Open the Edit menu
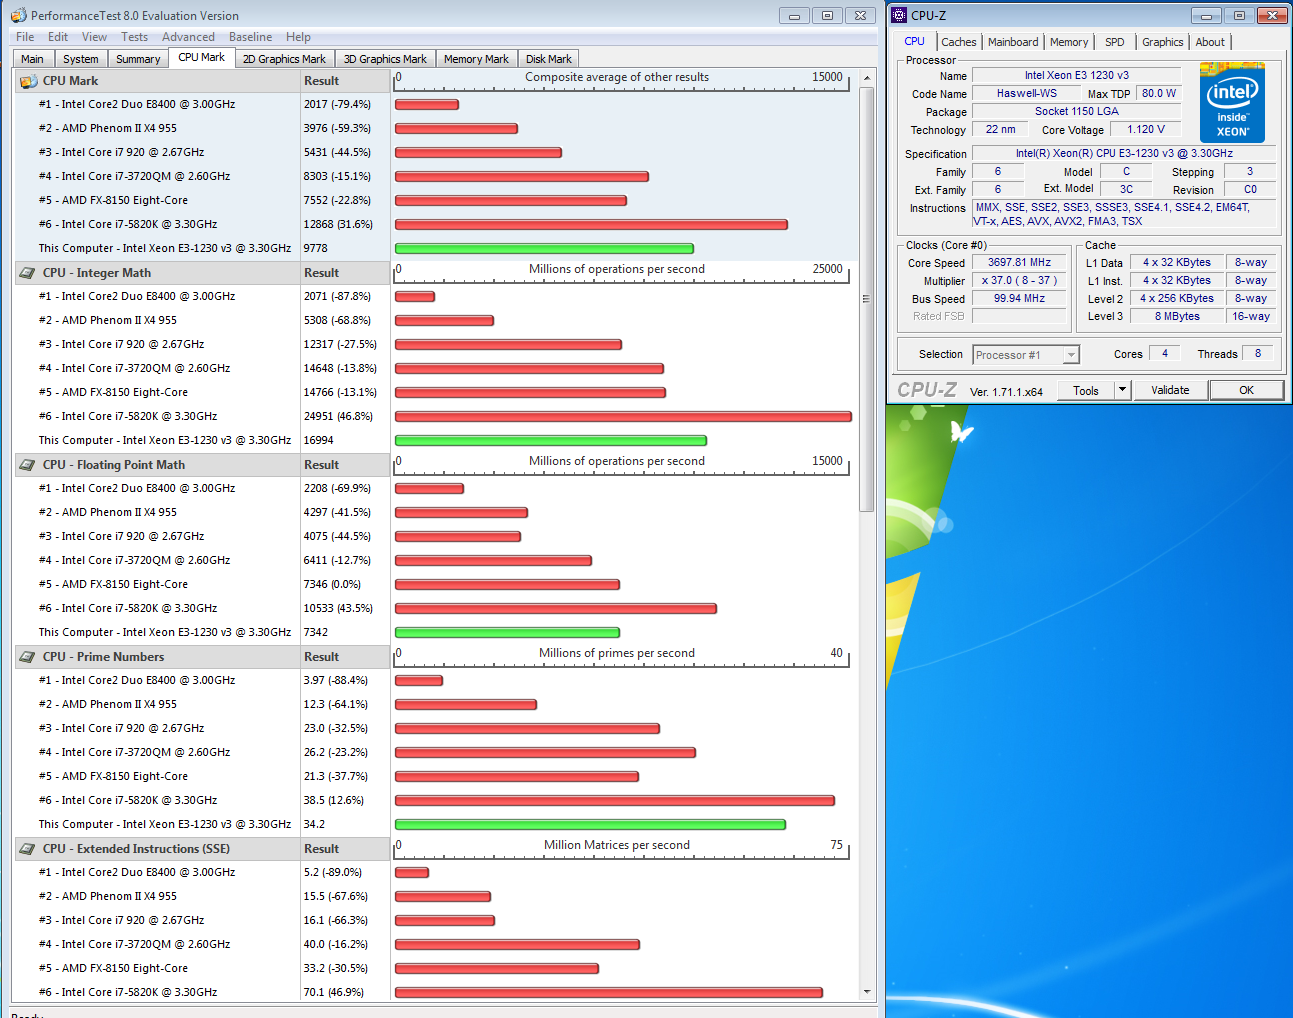 point(58,37)
